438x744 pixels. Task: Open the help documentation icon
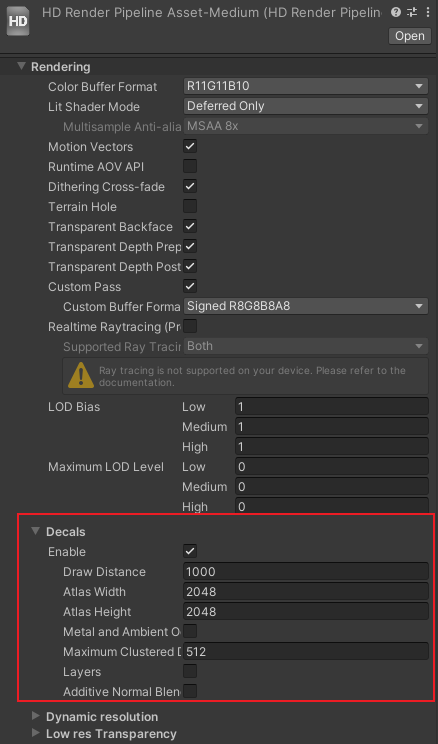[396, 12]
